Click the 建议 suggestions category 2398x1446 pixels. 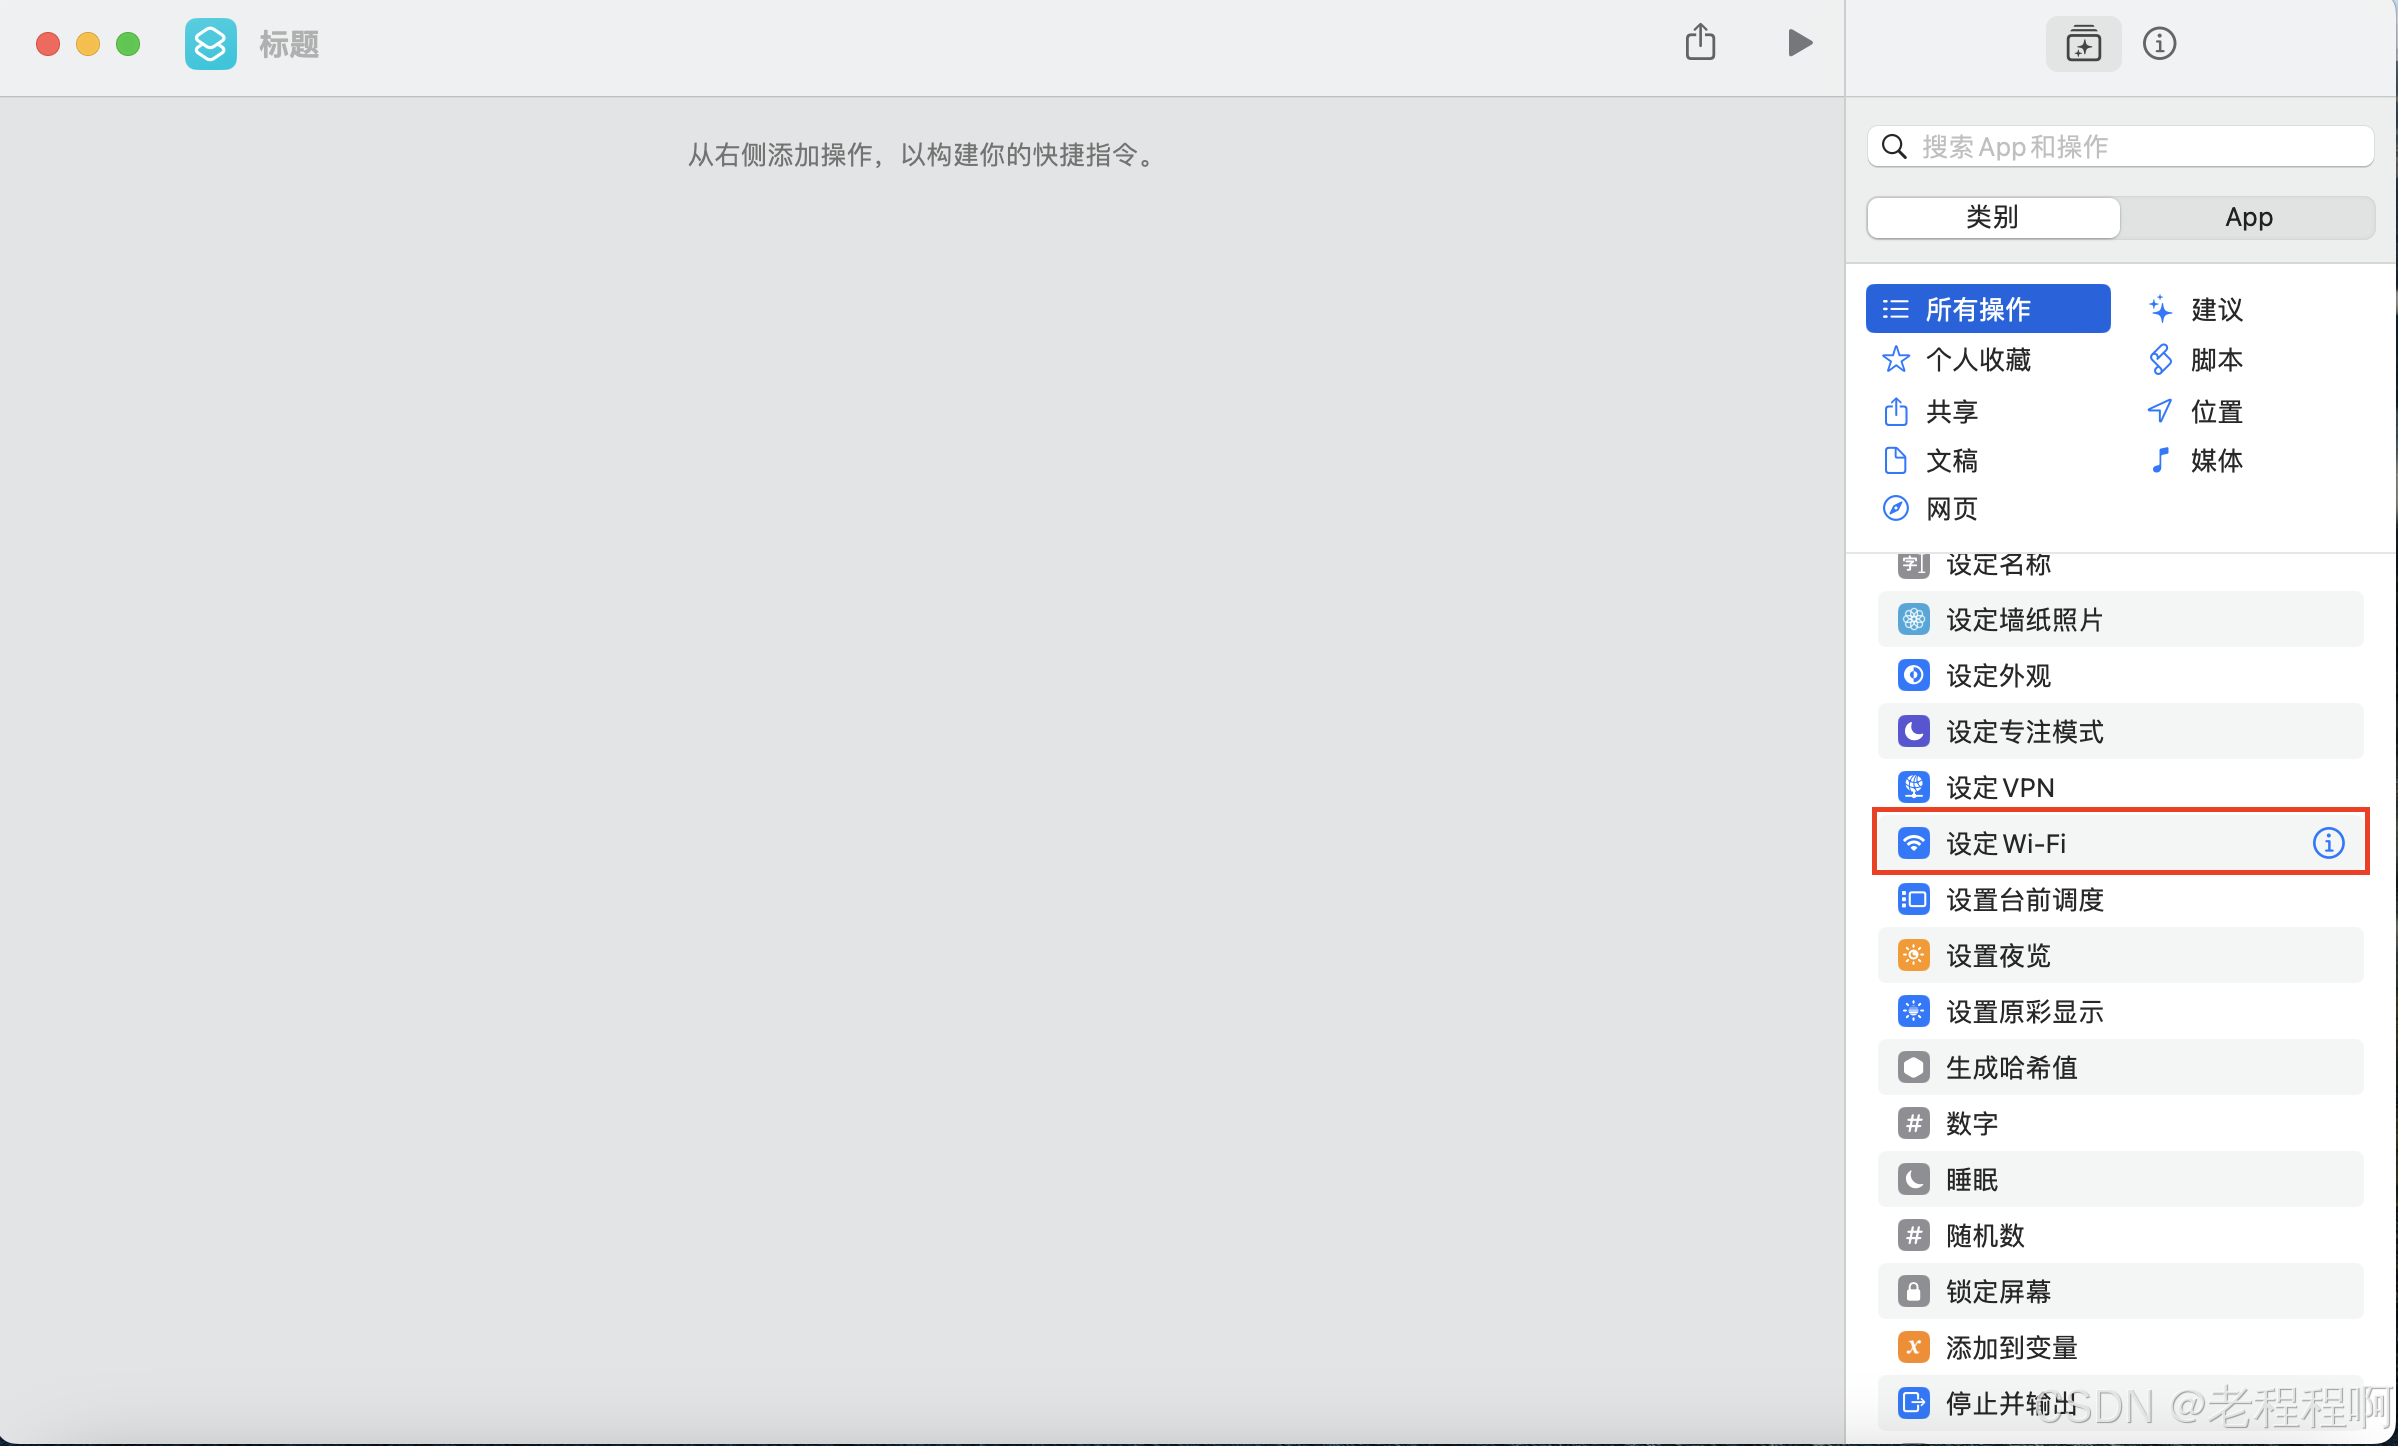pos(2215,309)
